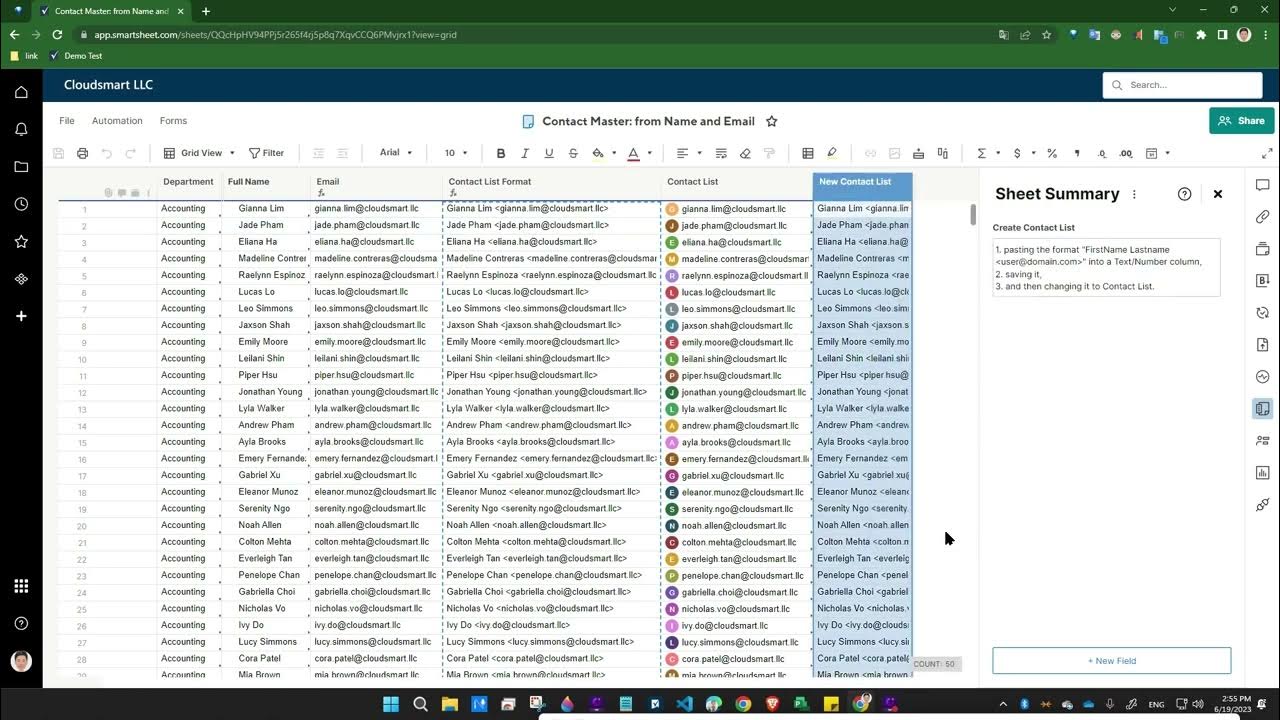The width and height of the screenshot is (1280, 720).
Task: Toggle Italic formatting
Action: (525, 153)
